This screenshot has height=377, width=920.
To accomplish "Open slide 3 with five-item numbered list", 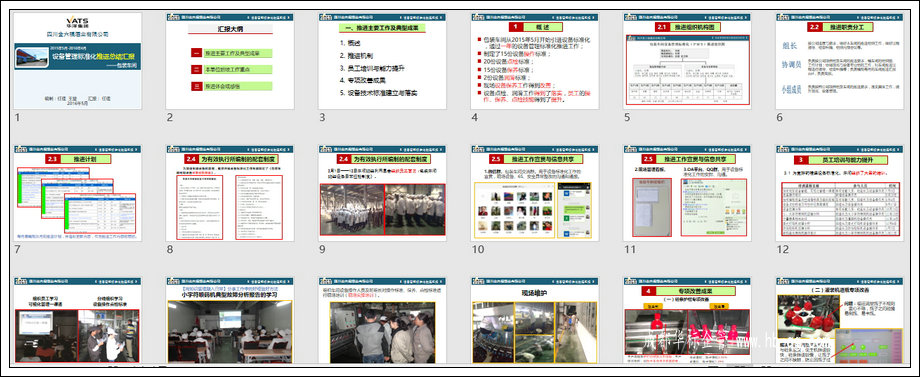I will point(382,61).
